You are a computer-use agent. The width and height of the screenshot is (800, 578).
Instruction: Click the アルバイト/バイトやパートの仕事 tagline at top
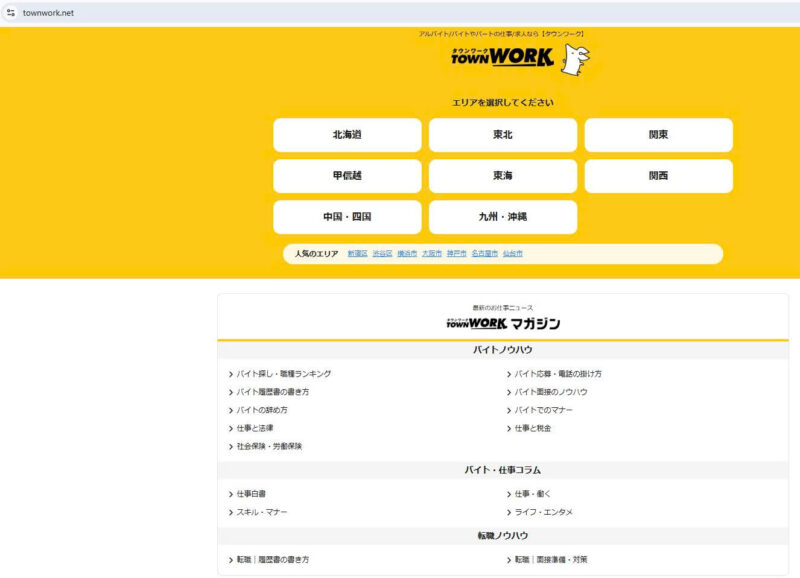(x=501, y=34)
